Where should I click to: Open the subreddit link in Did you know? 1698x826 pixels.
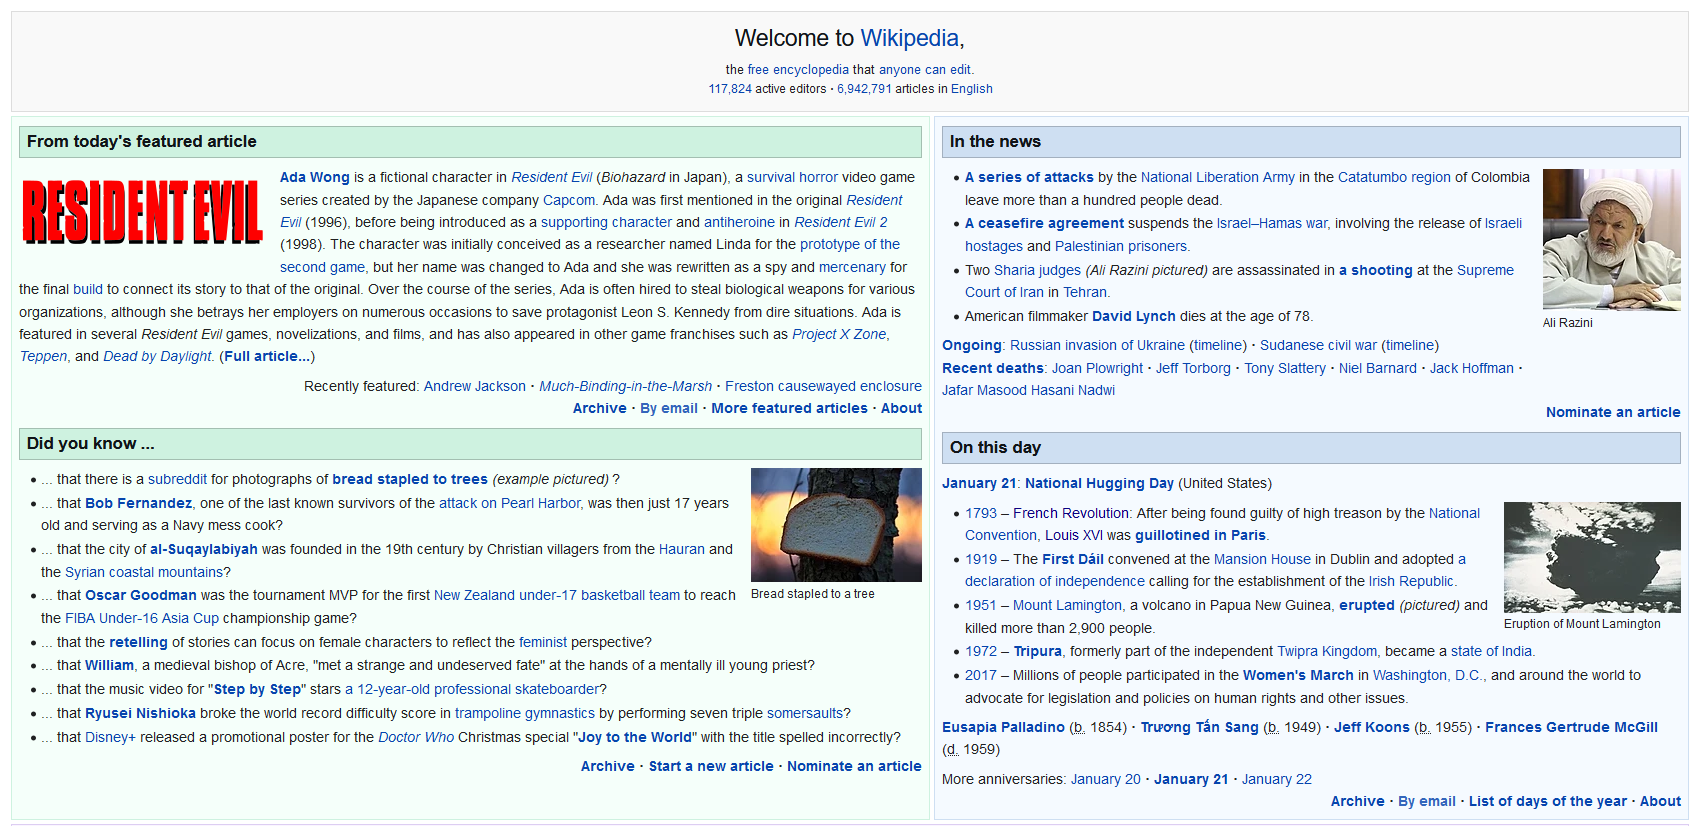(x=178, y=479)
